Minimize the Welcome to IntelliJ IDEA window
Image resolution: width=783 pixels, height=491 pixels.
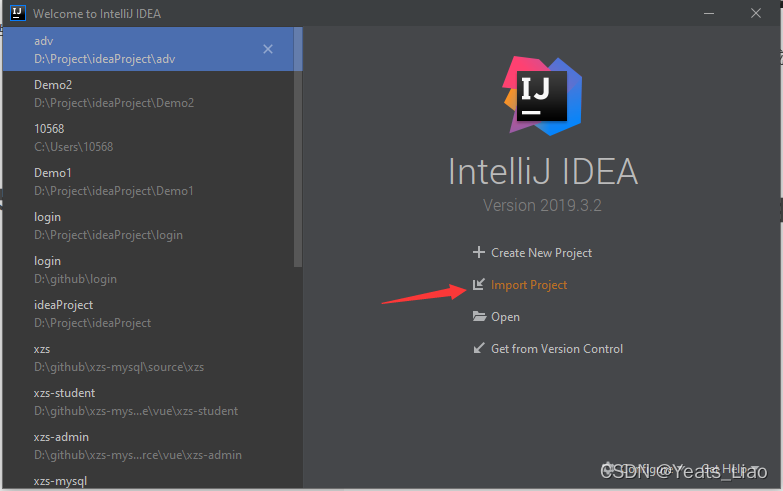tap(709, 13)
